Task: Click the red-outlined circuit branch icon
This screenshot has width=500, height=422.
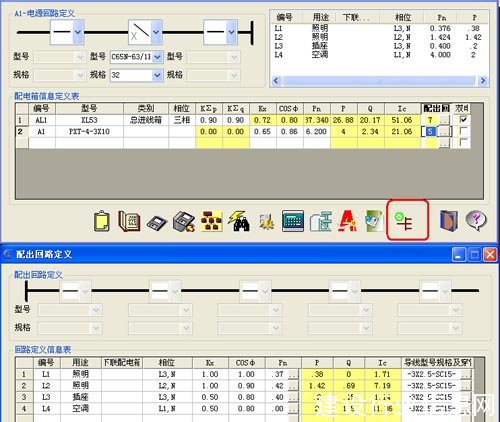Action: coord(407,220)
